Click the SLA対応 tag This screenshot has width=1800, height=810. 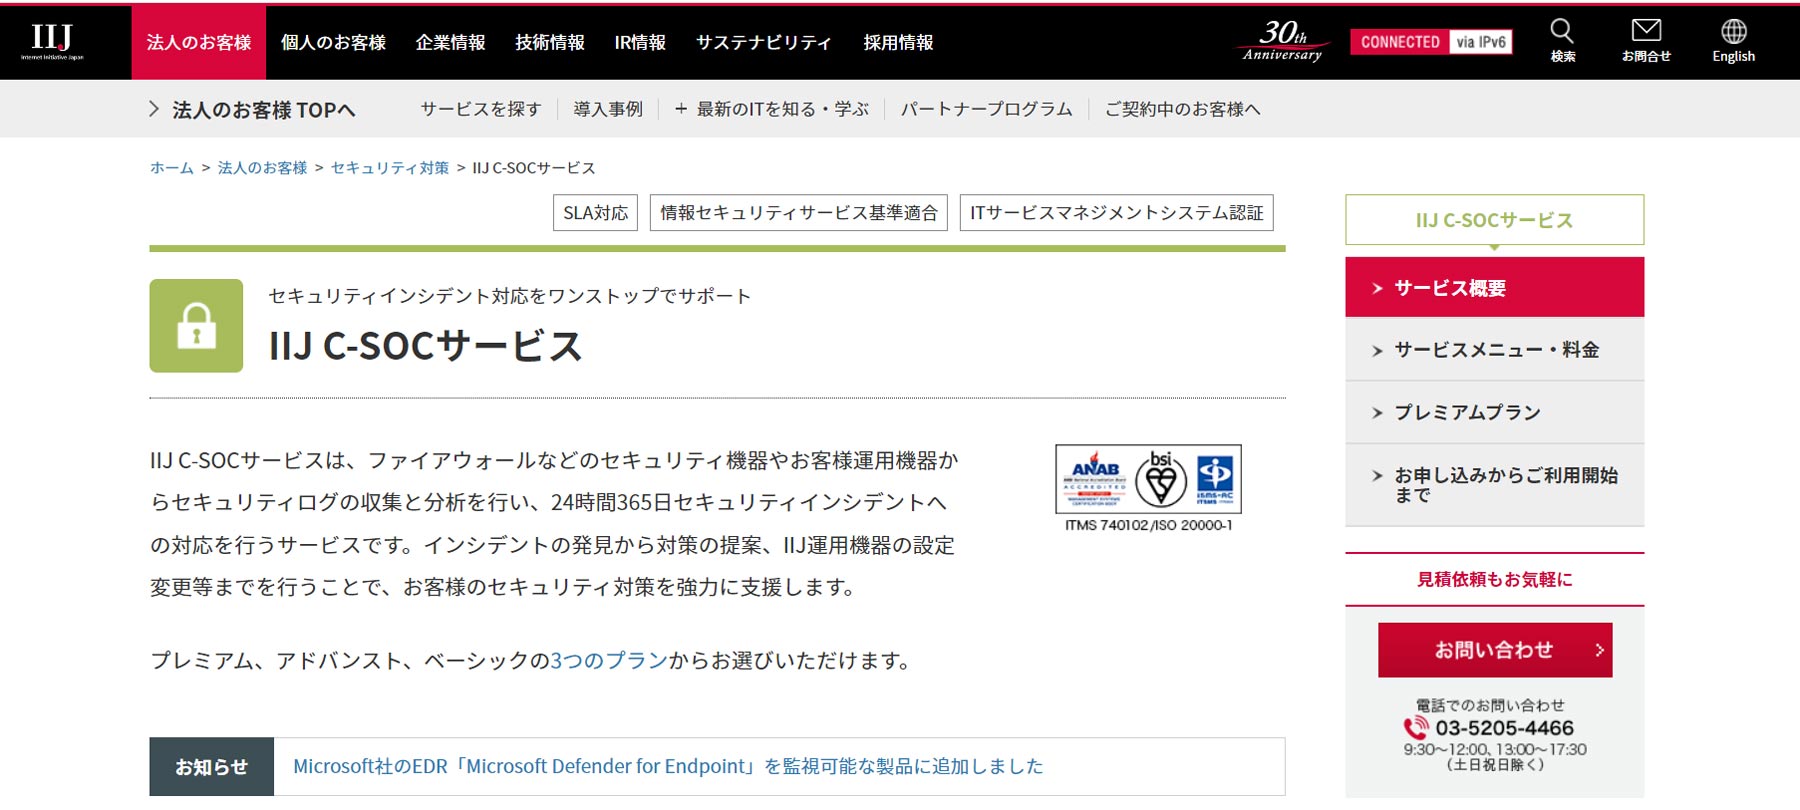(x=595, y=212)
